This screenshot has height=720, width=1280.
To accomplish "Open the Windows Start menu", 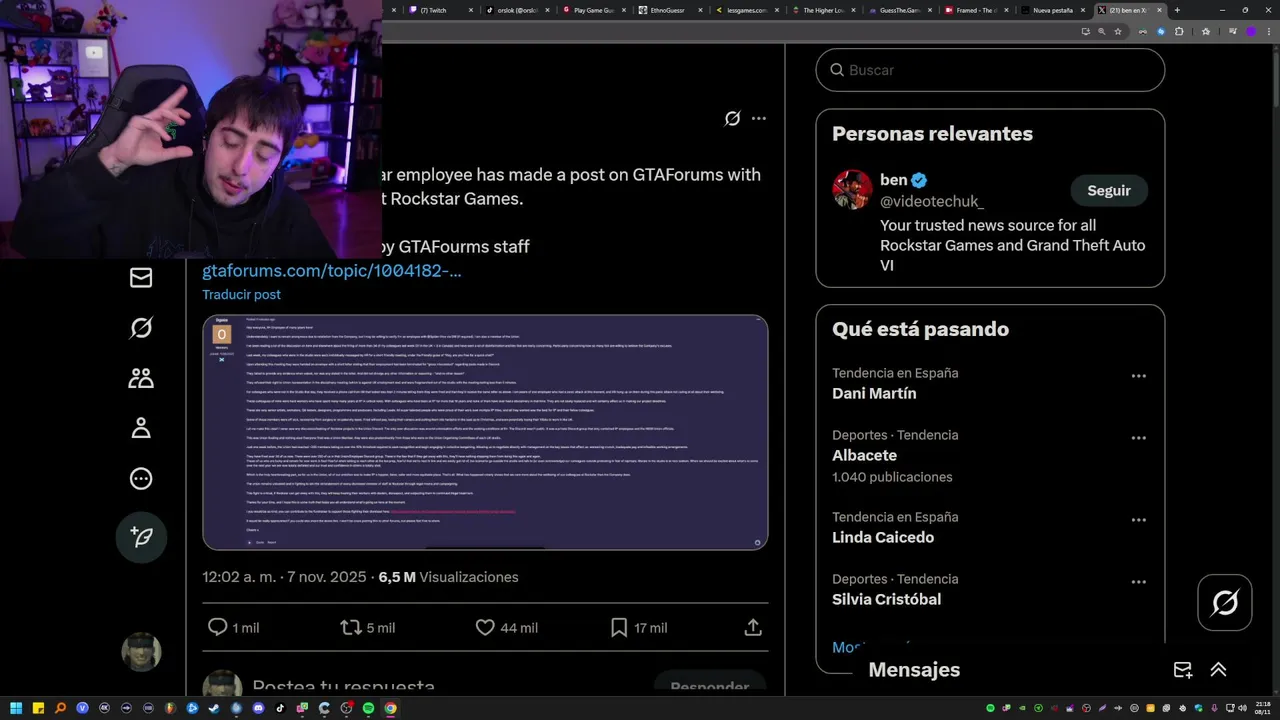I will pos(17,708).
